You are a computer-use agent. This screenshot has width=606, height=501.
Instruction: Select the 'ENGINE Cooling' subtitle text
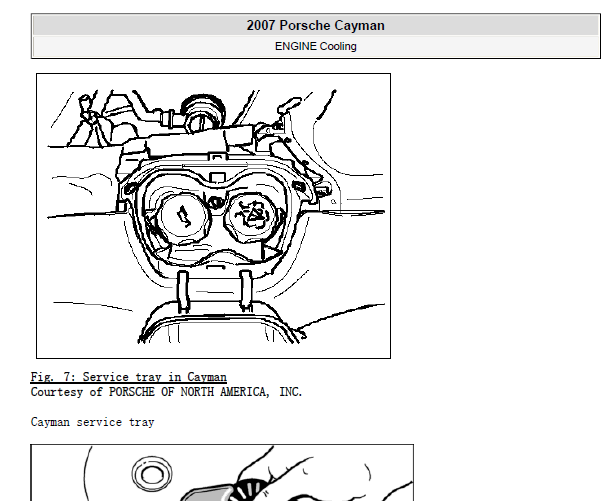click(315, 46)
